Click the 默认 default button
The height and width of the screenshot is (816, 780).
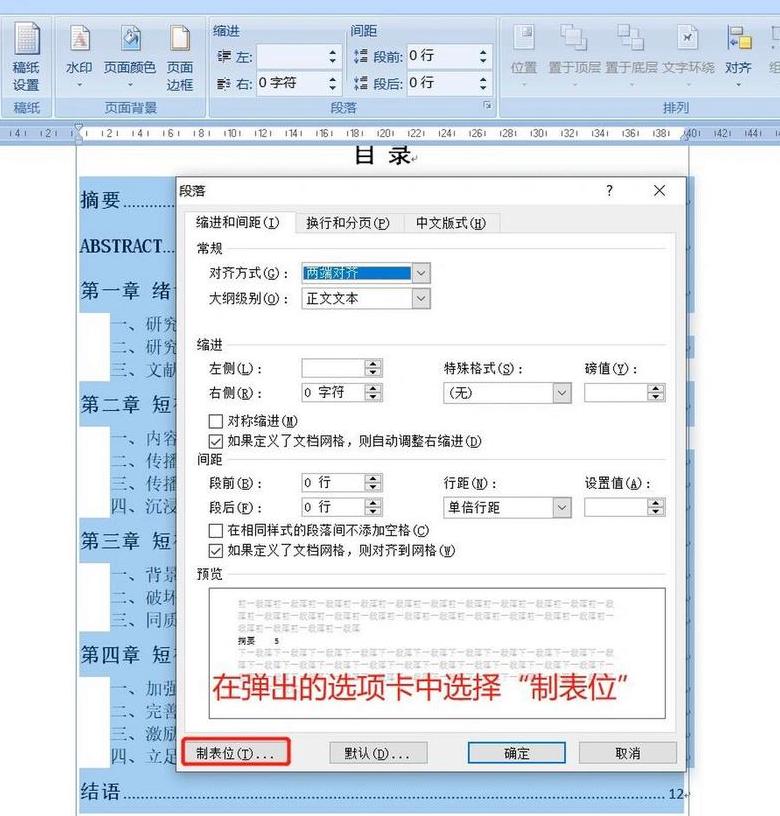point(378,753)
